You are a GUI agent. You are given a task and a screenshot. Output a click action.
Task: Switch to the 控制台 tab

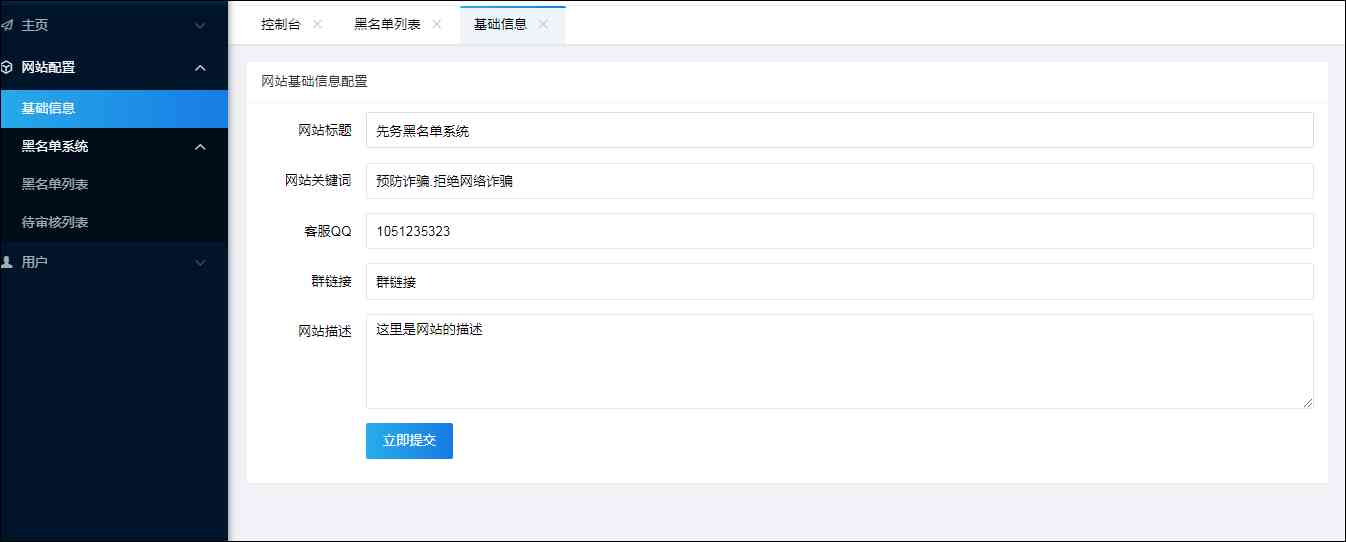[x=280, y=25]
